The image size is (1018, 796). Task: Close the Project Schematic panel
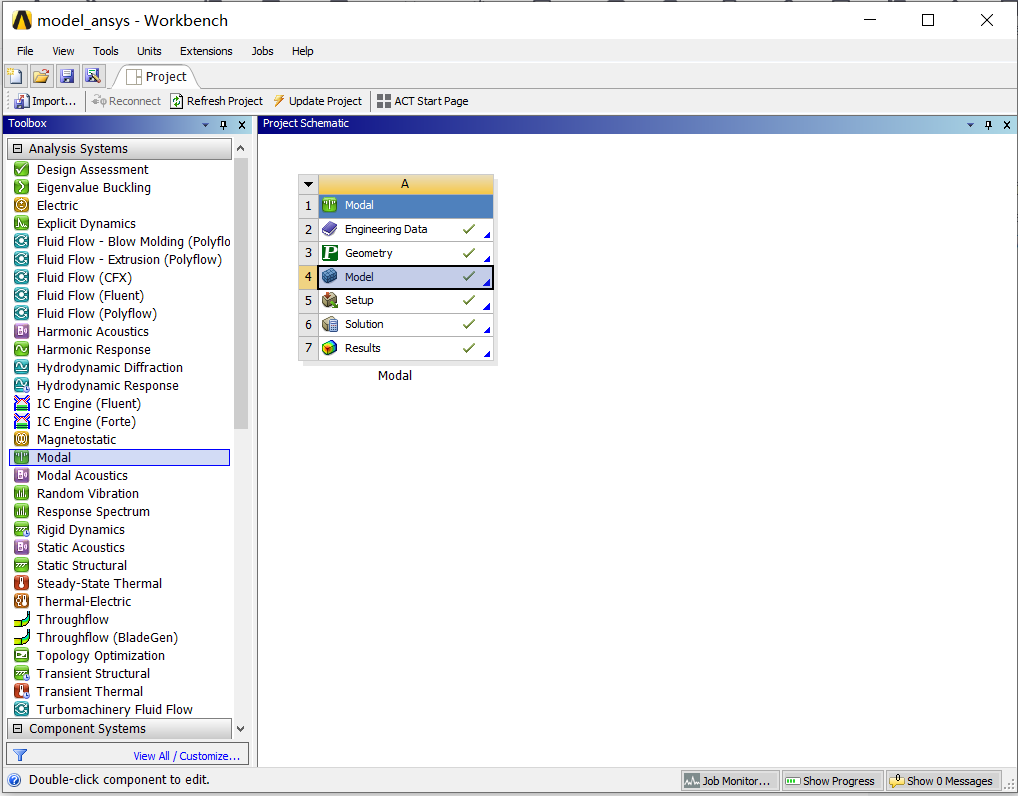(x=1007, y=125)
